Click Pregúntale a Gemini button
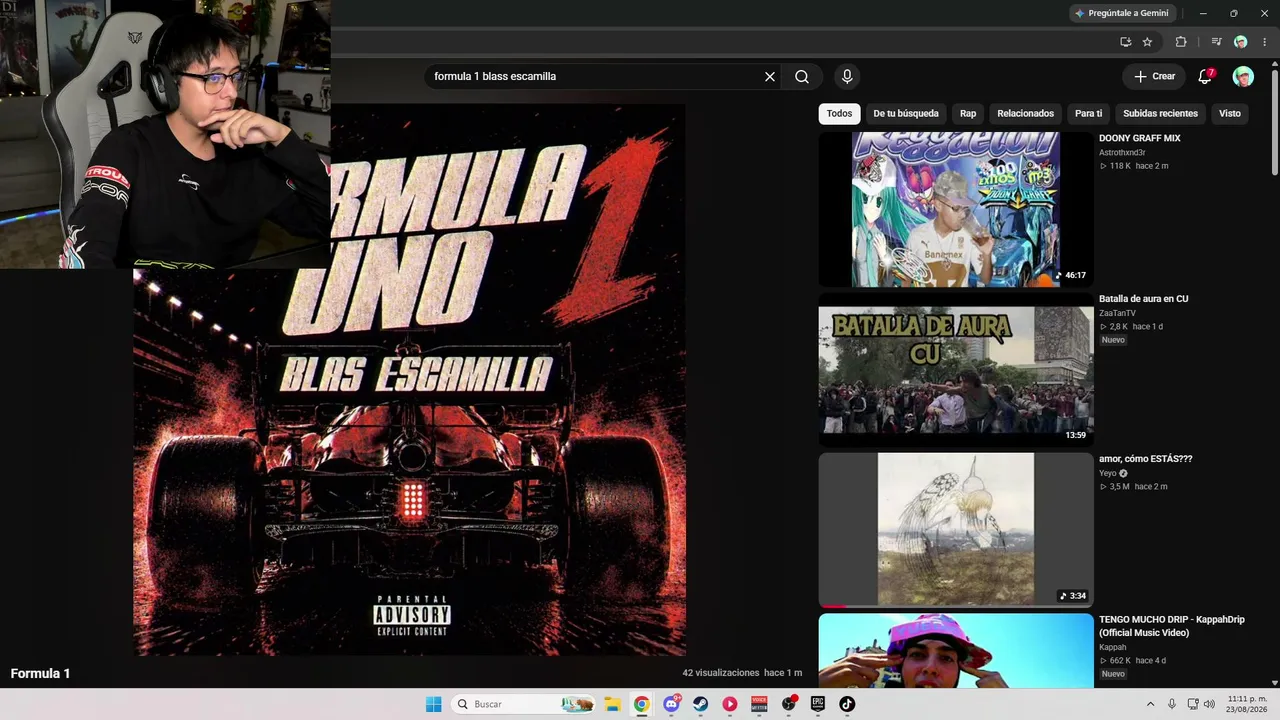The image size is (1280, 720). (1121, 13)
